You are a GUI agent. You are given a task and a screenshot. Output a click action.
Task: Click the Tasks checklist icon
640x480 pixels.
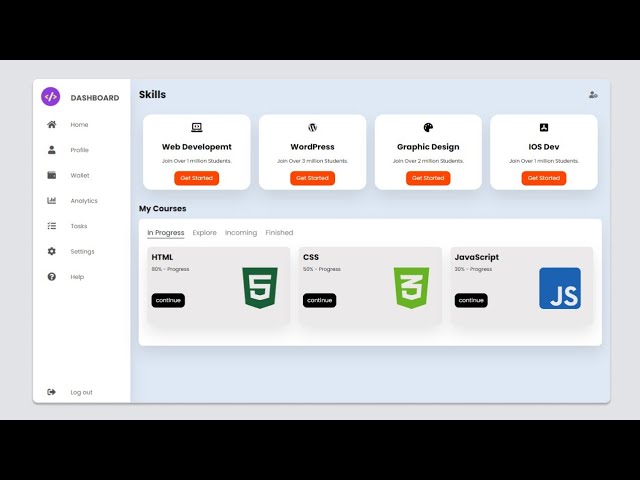[x=51, y=226]
